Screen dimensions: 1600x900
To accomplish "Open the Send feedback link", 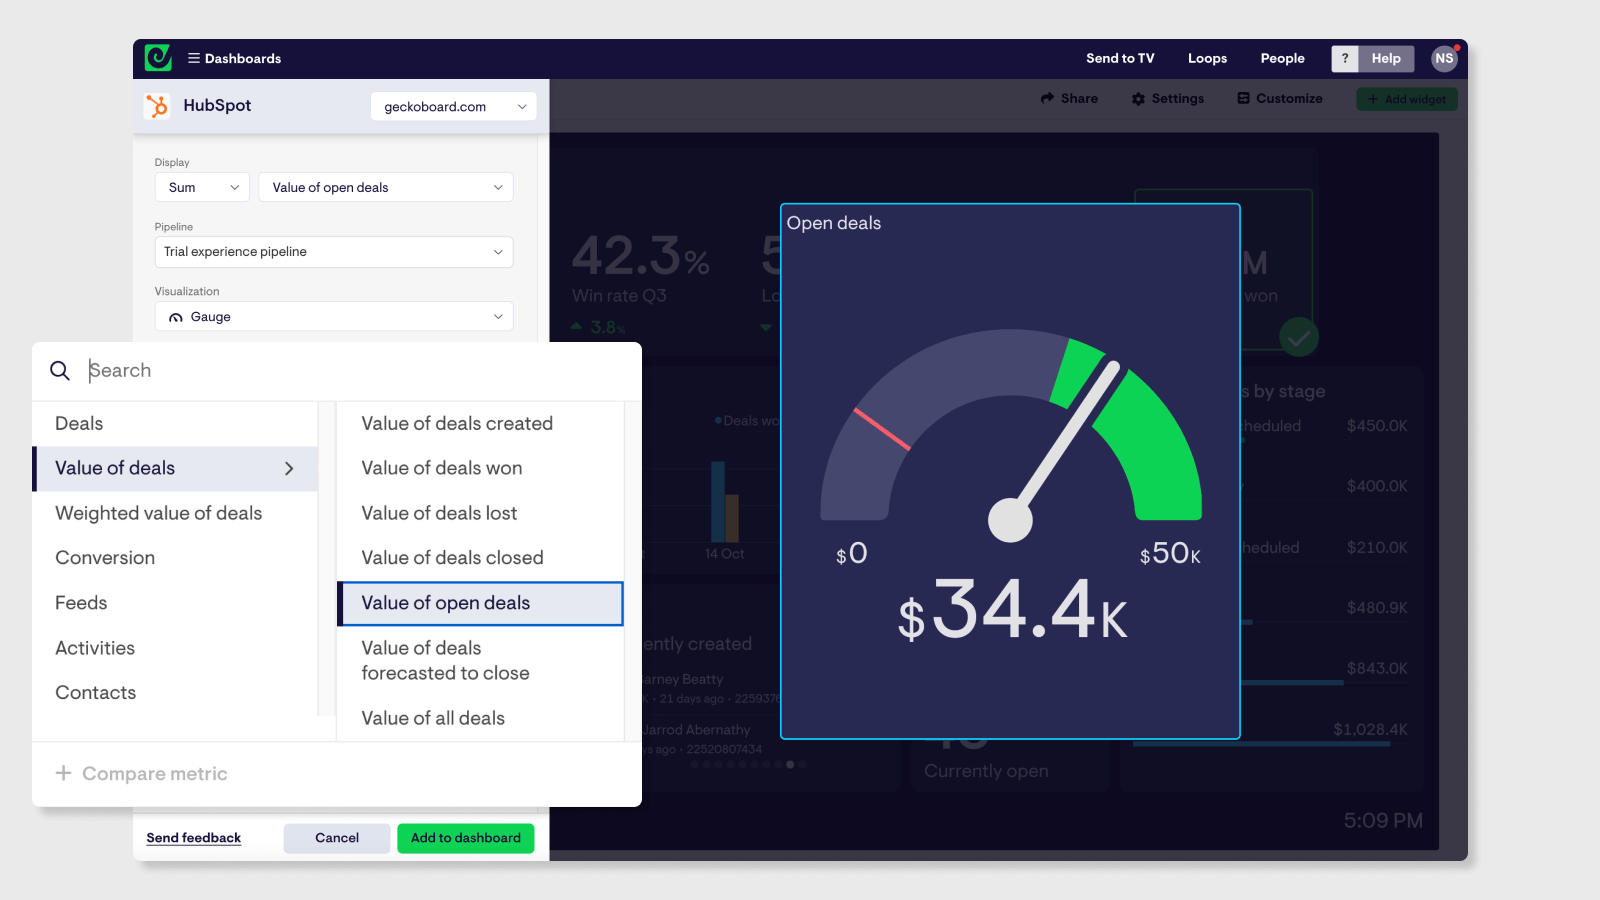I will pos(193,838).
